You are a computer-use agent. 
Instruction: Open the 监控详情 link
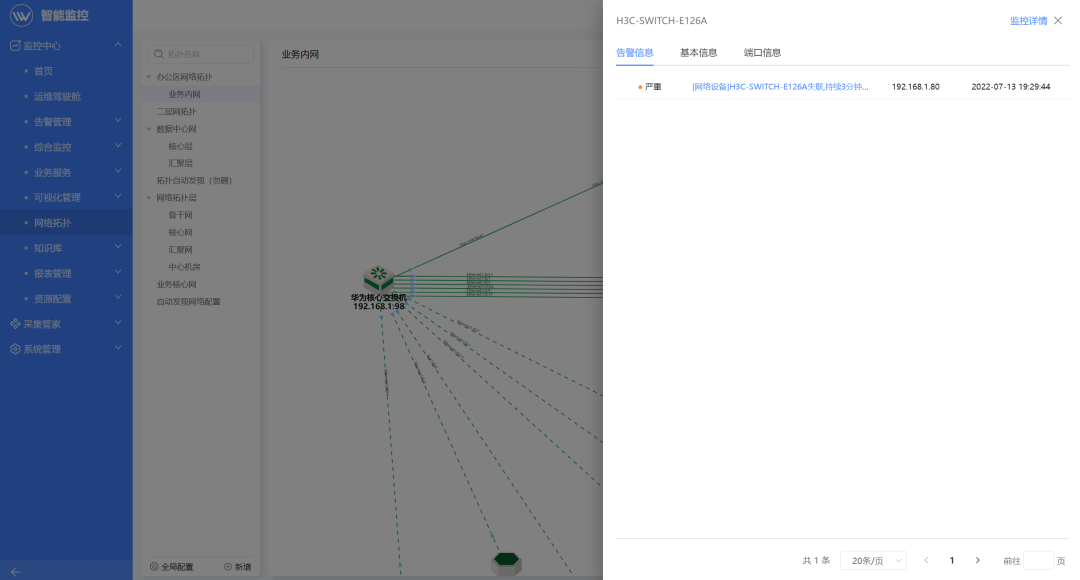point(1028,21)
